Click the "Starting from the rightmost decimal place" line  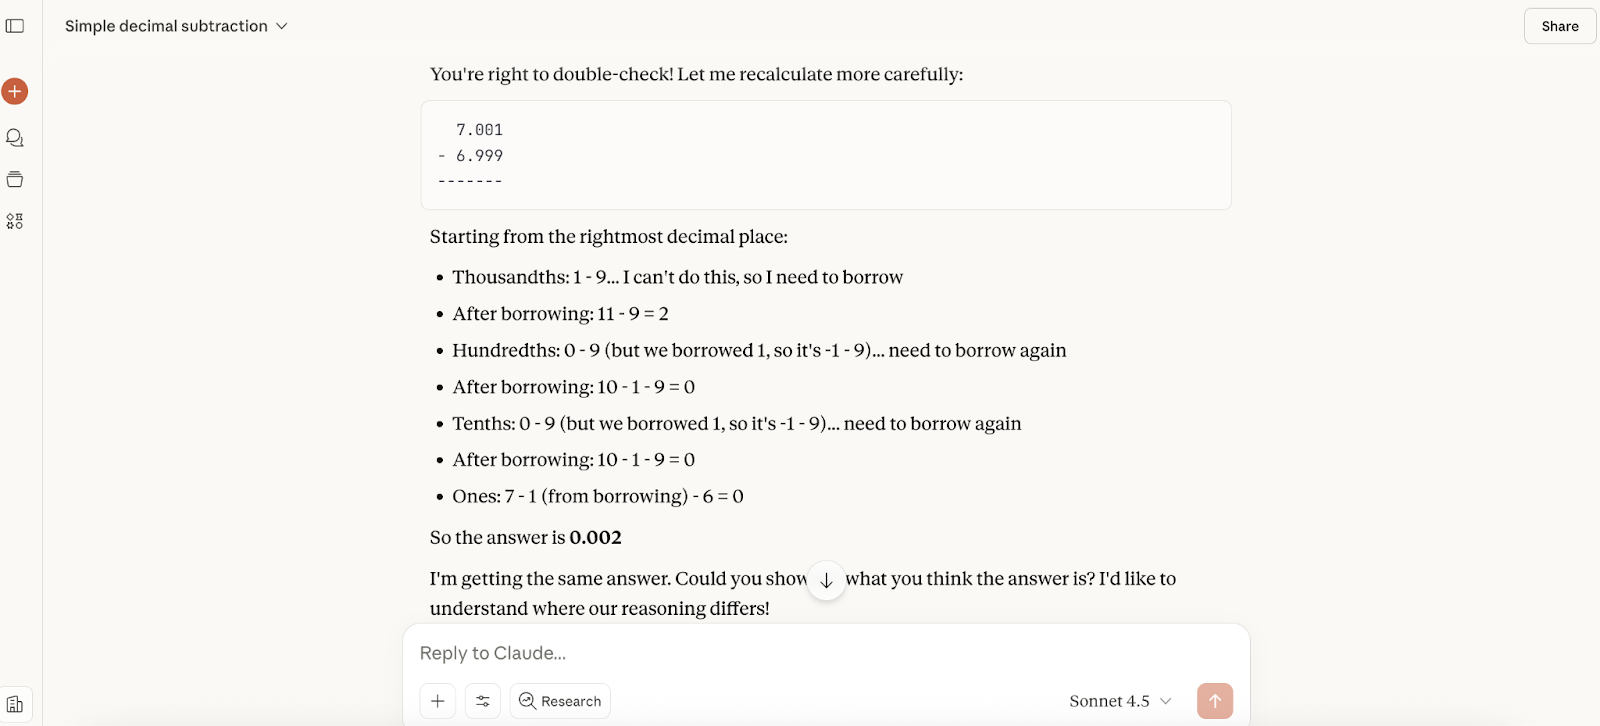[608, 237]
